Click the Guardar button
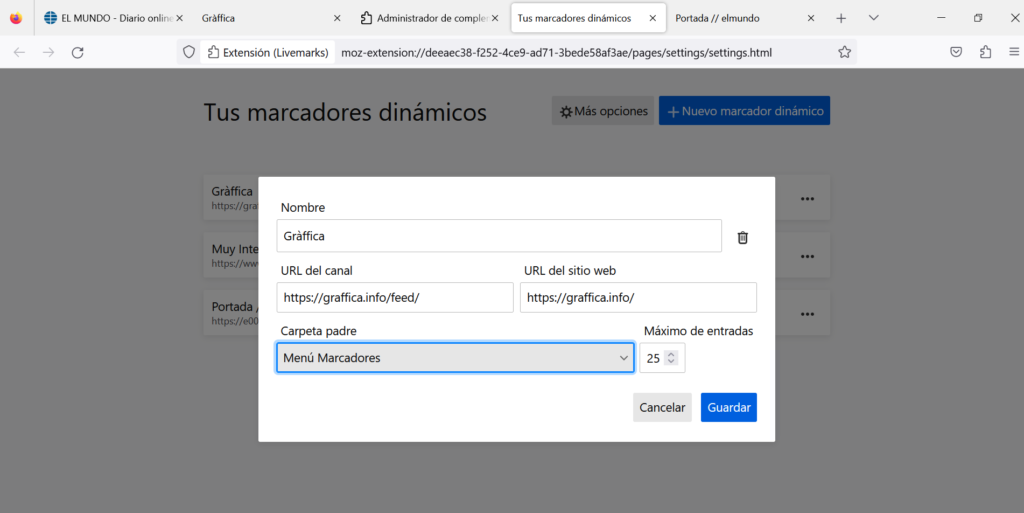This screenshot has width=1024, height=513. pyautogui.click(x=729, y=407)
